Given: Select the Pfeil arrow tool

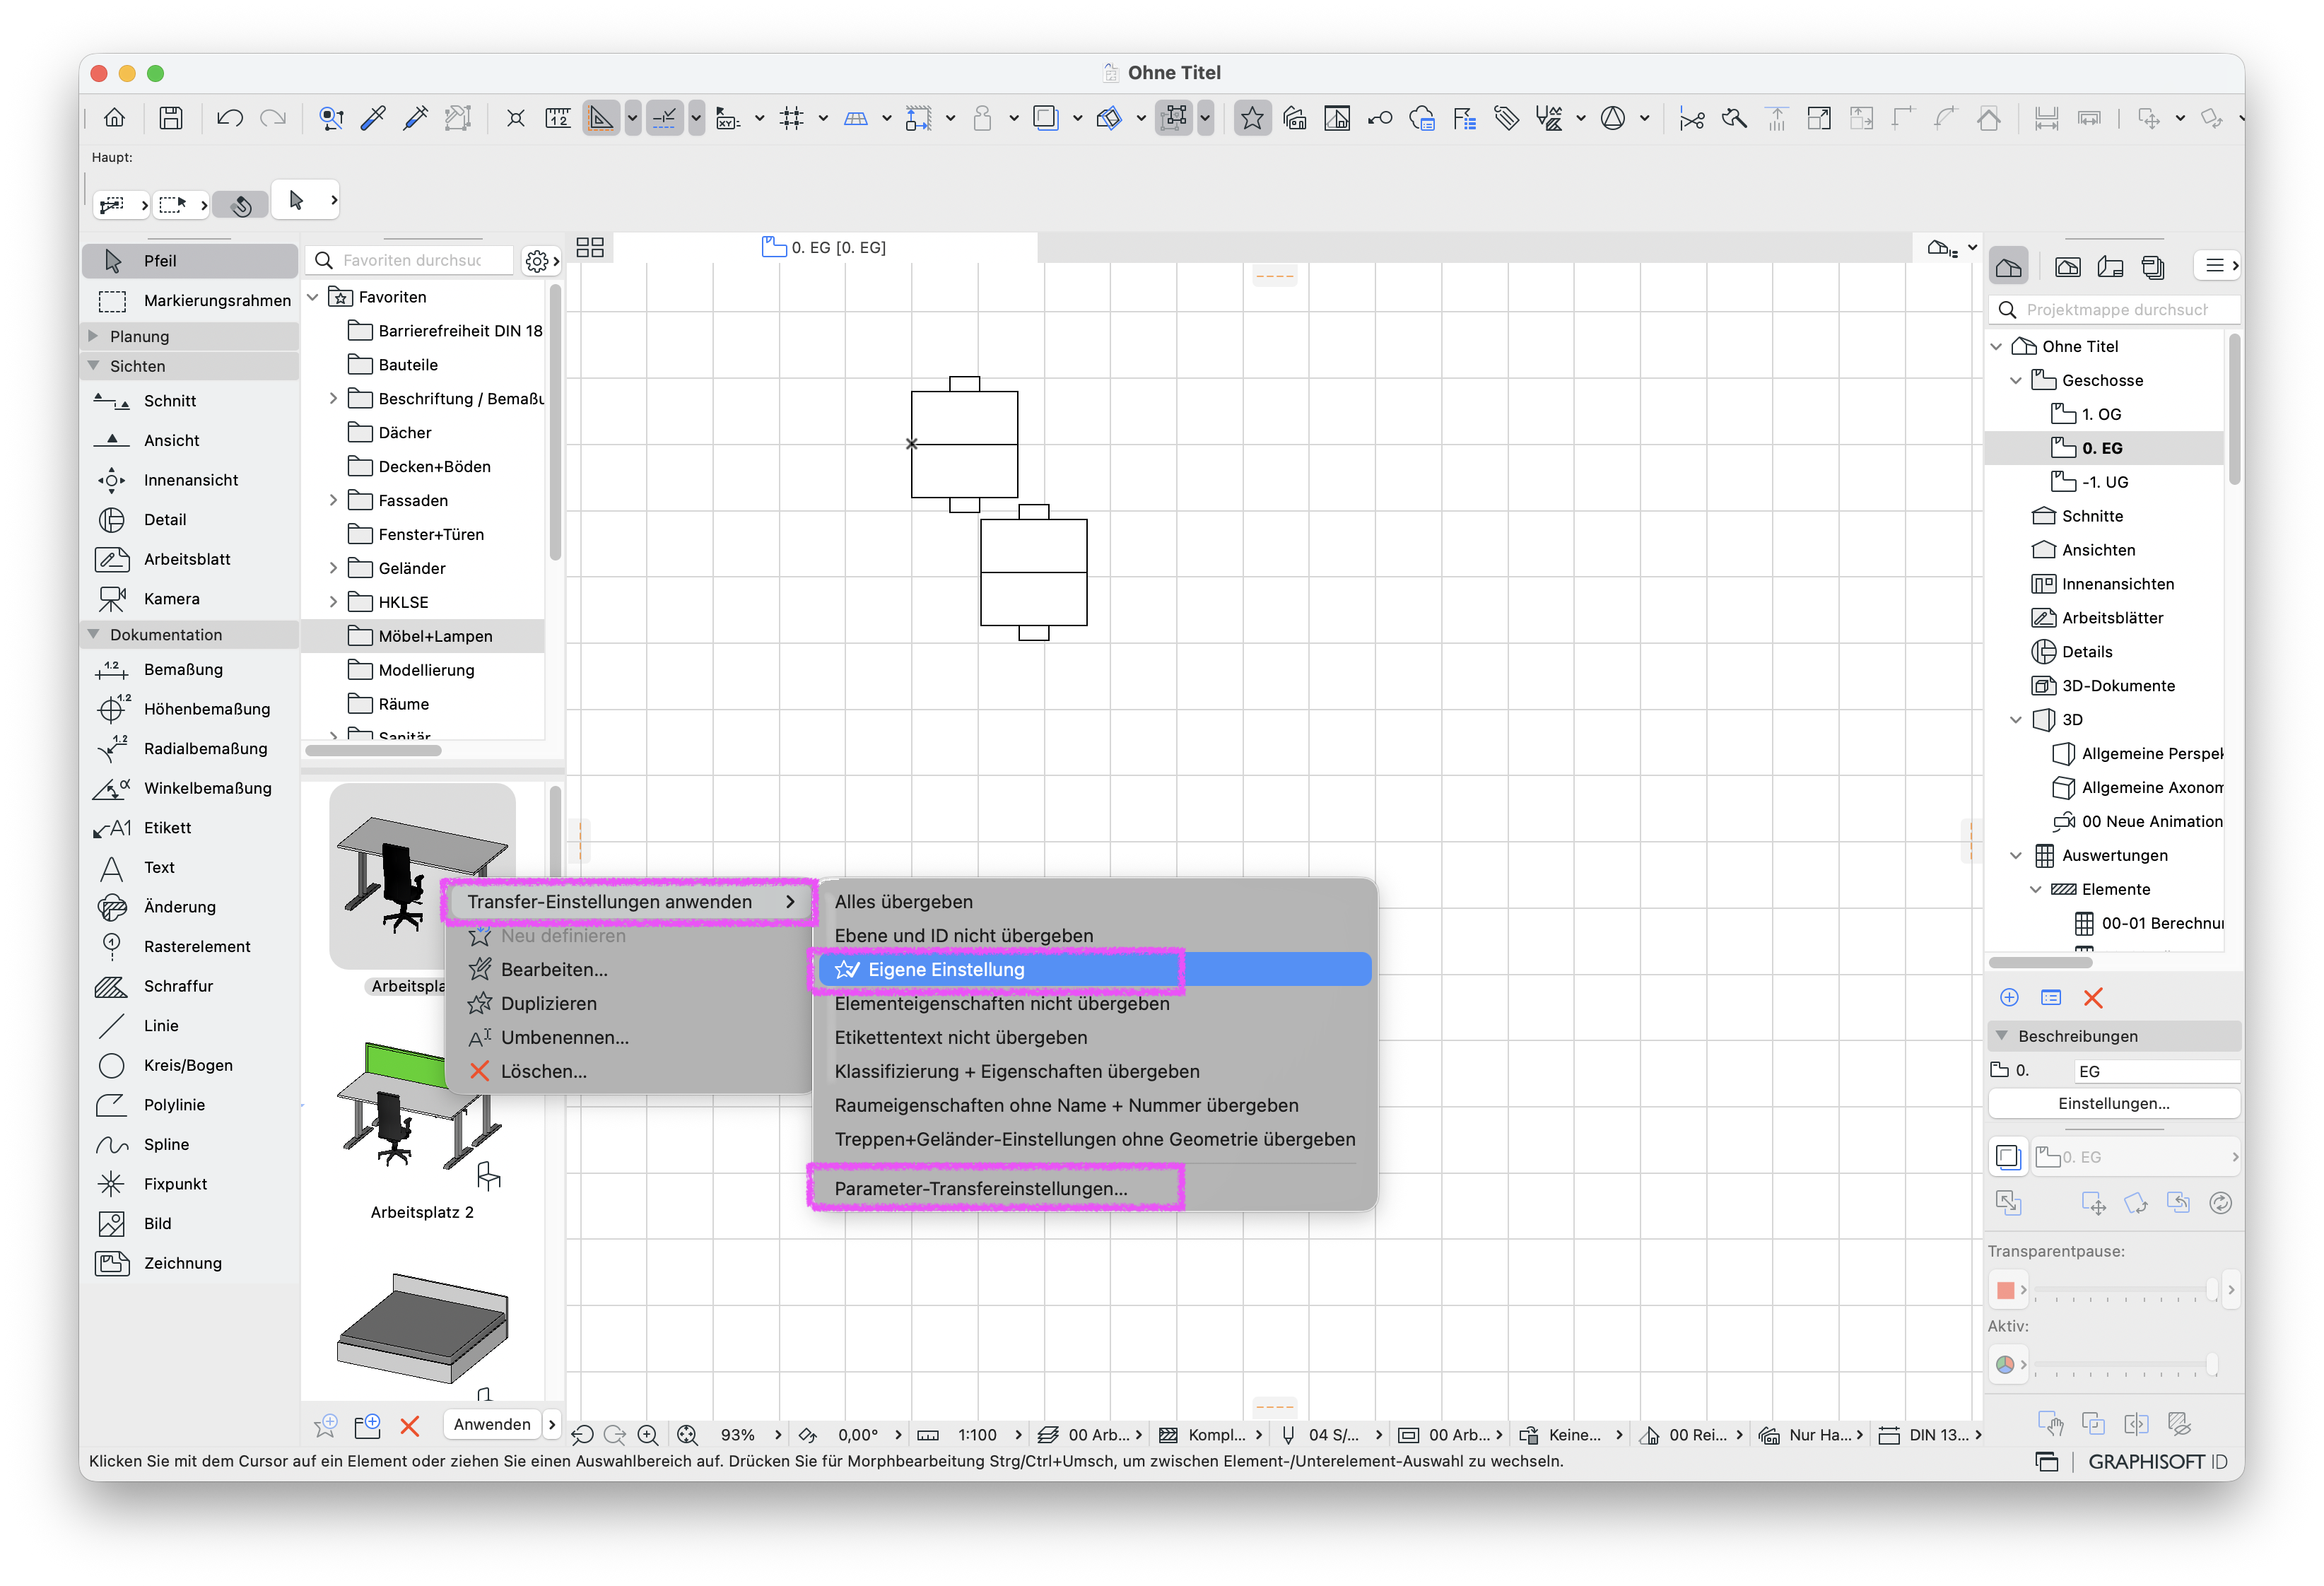Looking at the screenshot, I should [x=190, y=261].
